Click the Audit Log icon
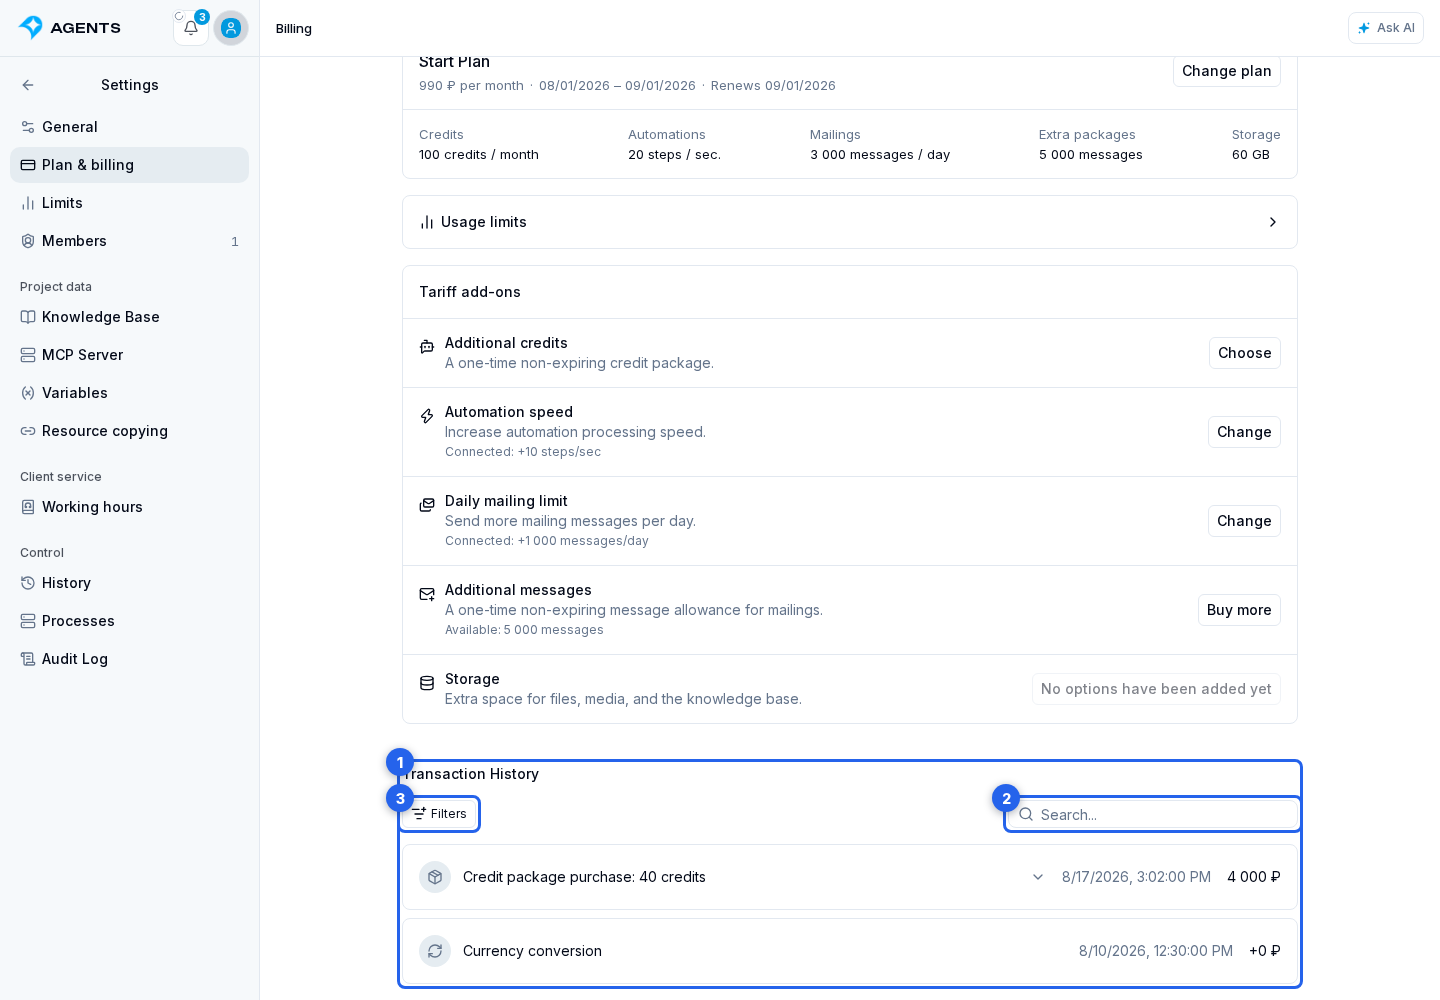This screenshot has height=1000, width=1440. [28, 659]
